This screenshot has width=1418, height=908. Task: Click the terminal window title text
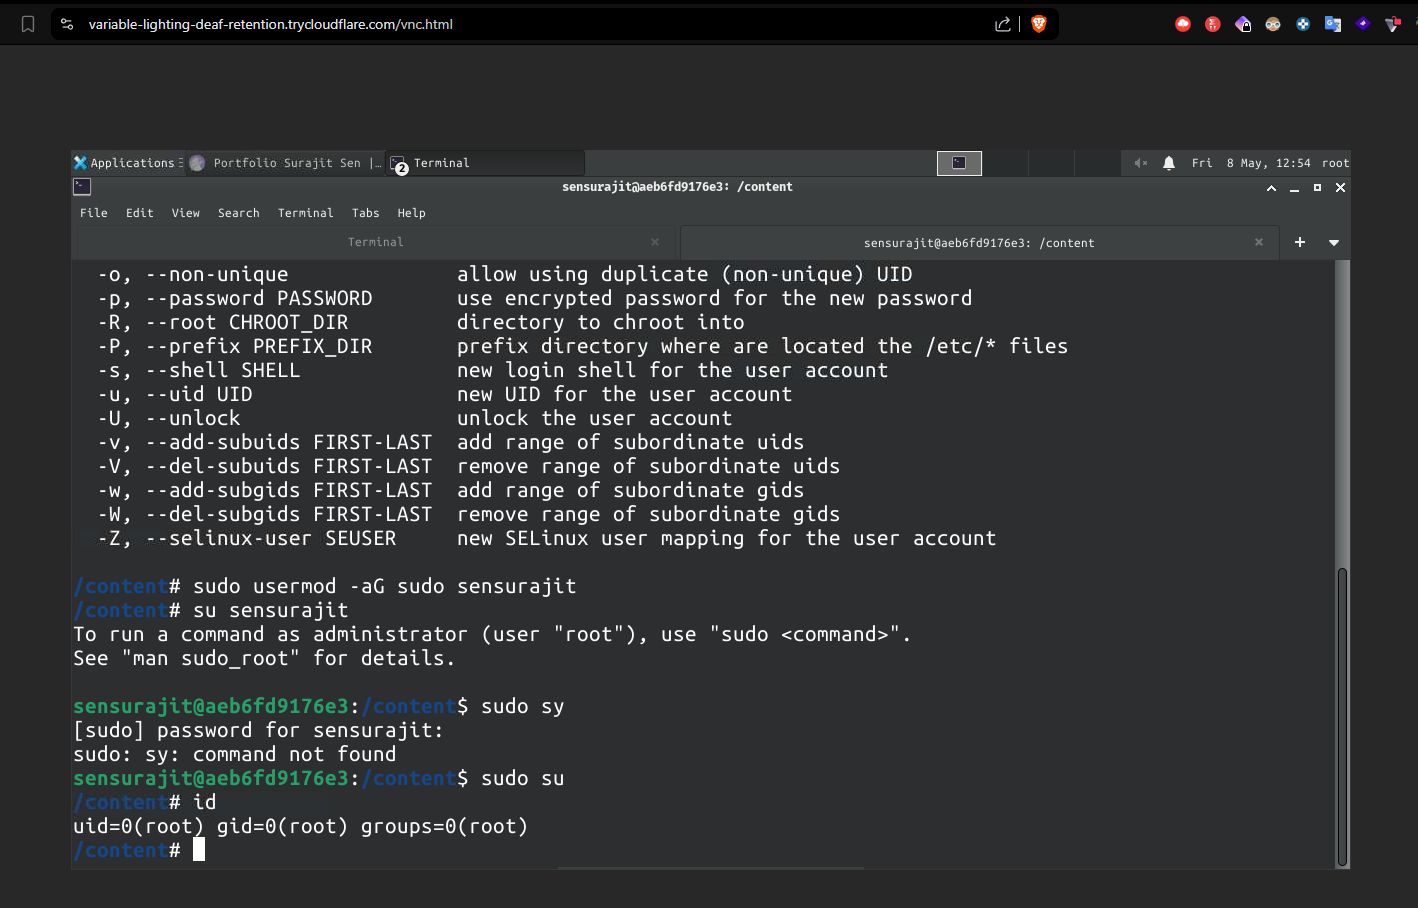[677, 187]
